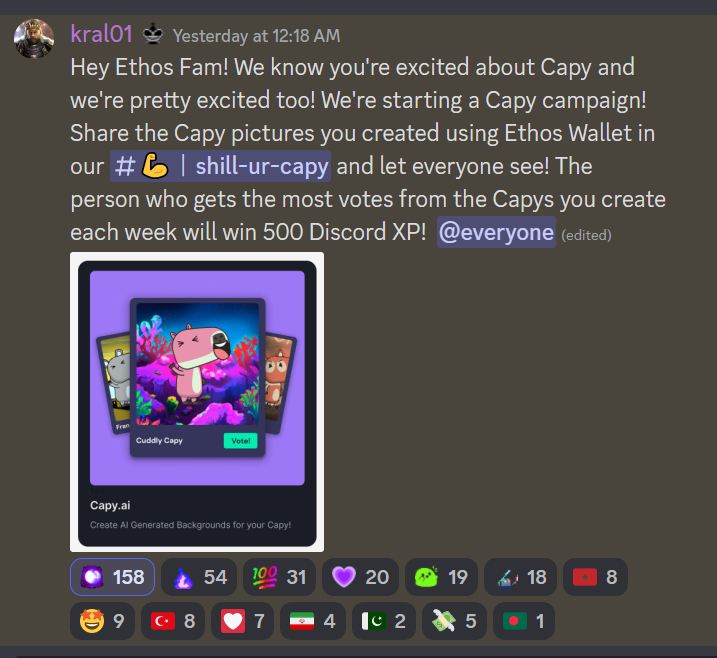Click the @everyone mention

click(x=496, y=232)
